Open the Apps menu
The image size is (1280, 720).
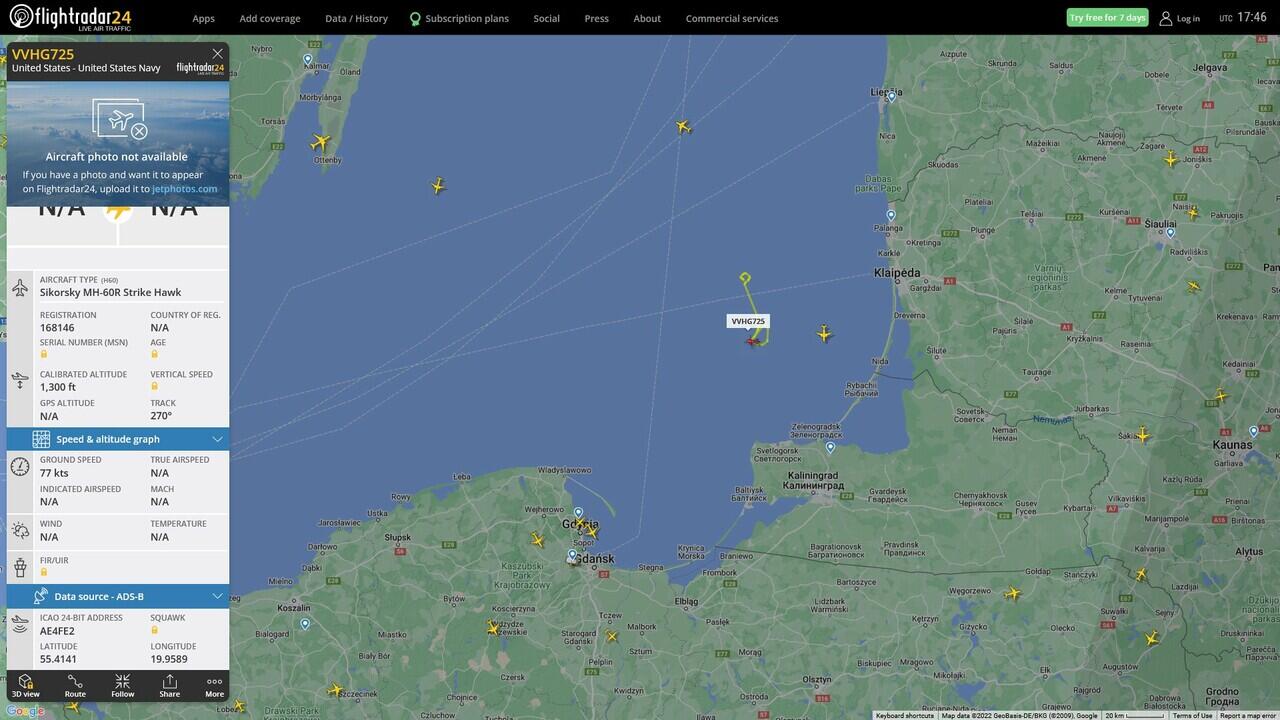pyautogui.click(x=203, y=18)
